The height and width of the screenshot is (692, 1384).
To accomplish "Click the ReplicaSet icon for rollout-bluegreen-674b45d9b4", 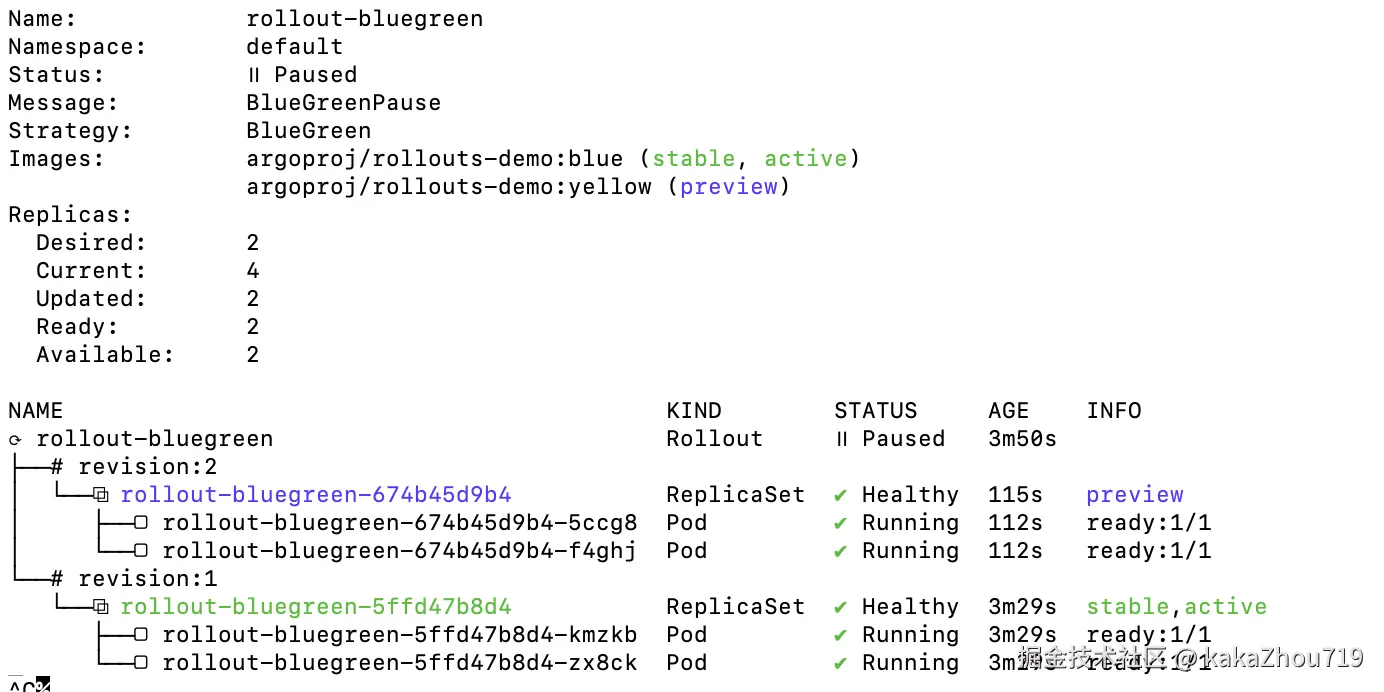I will (100, 495).
